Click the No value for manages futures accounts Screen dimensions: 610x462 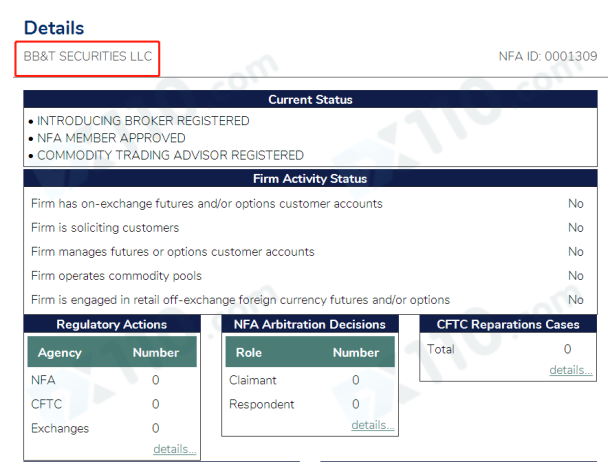pos(576,252)
